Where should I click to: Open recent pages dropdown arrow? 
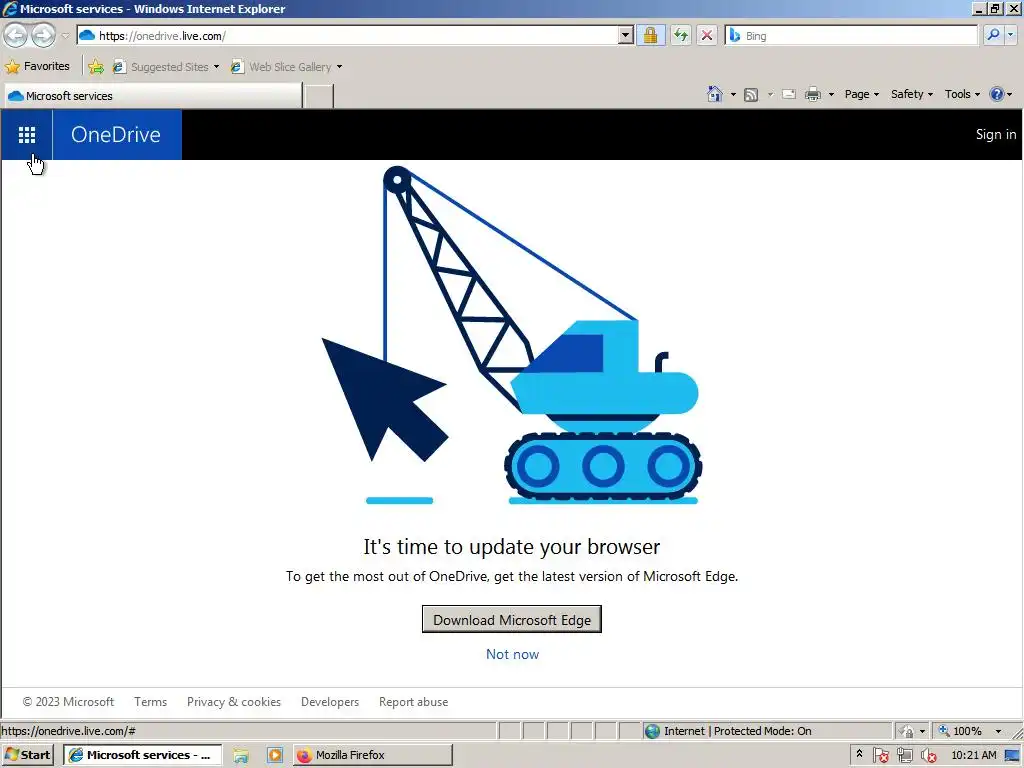tap(65, 36)
